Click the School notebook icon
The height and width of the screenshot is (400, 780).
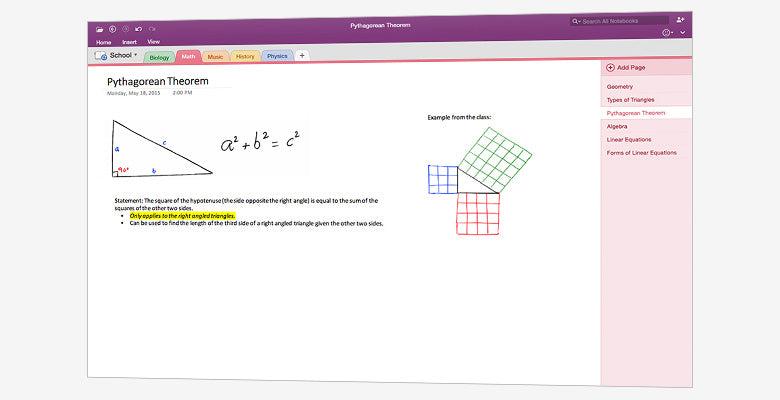(x=102, y=56)
